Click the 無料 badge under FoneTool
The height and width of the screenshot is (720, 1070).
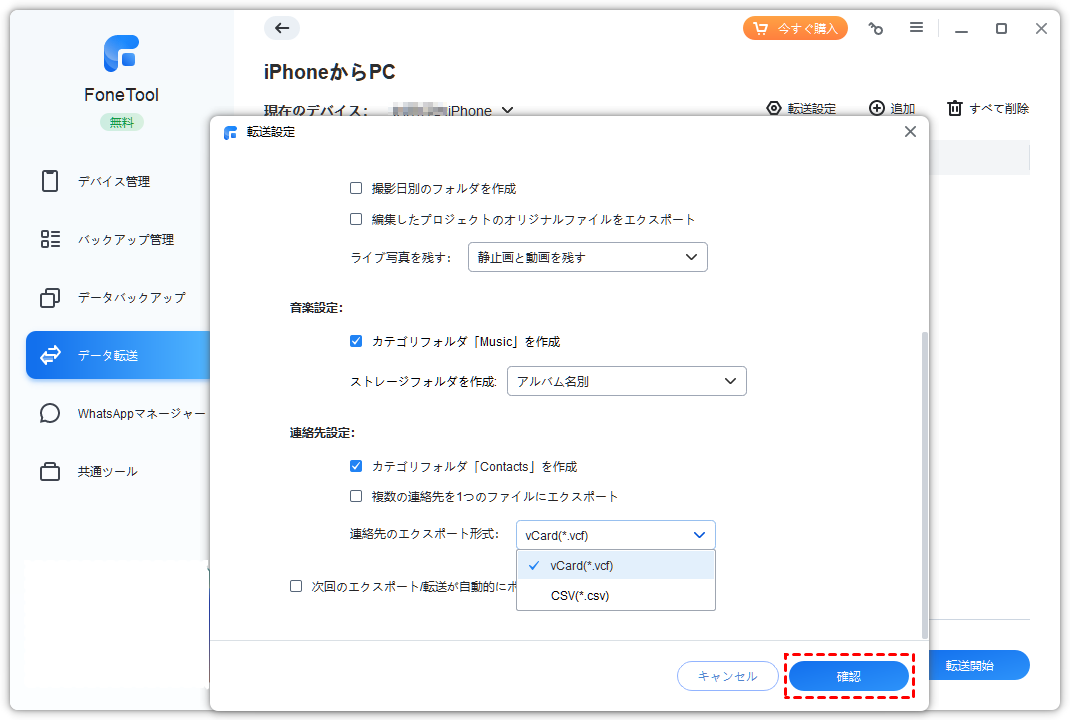(x=121, y=122)
